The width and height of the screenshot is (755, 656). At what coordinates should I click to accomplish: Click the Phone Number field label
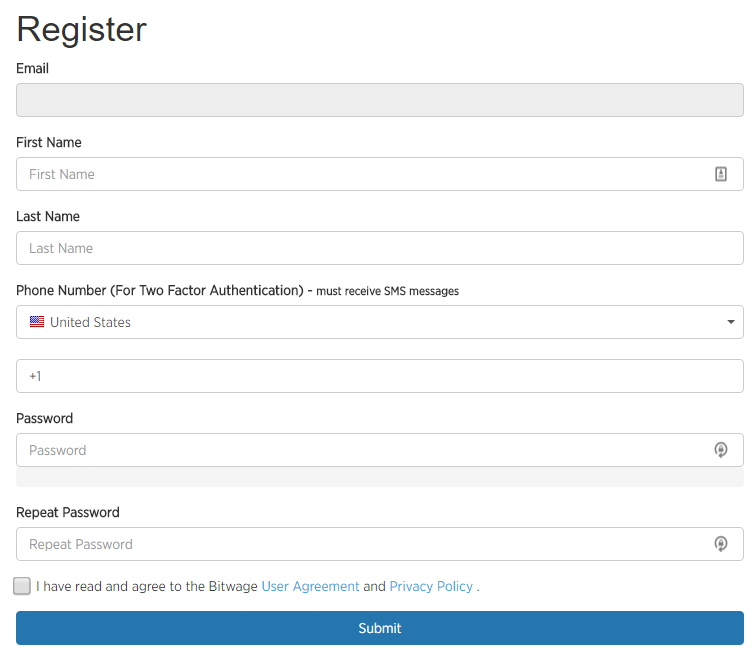click(237, 290)
